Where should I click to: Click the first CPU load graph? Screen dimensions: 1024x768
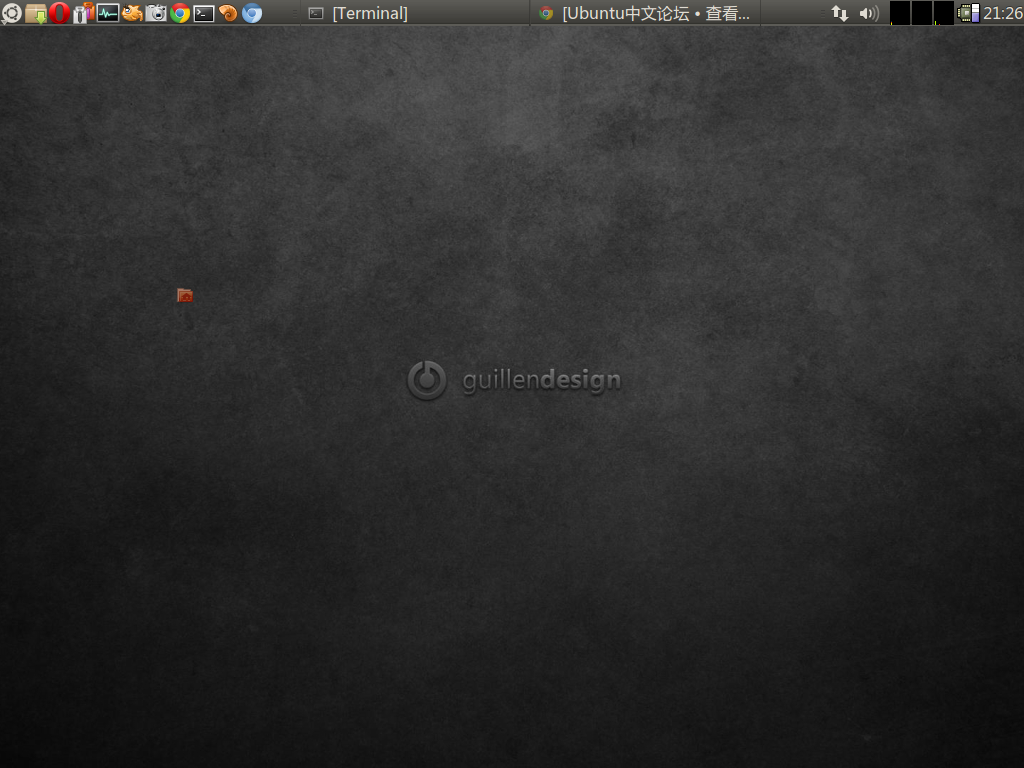[900, 13]
